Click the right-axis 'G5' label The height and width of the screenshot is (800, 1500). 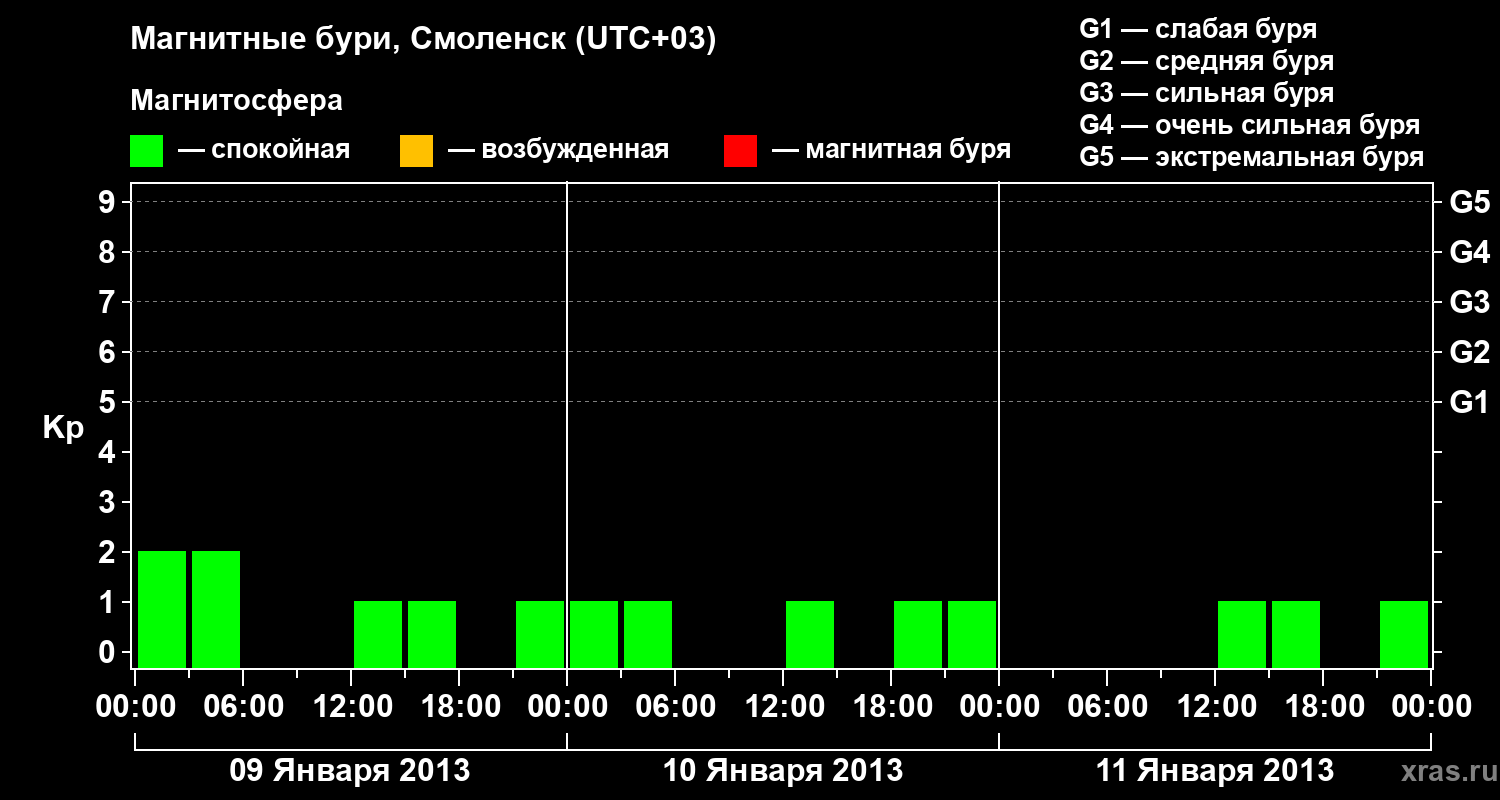pyautogui.click(x=1470, y=203)
